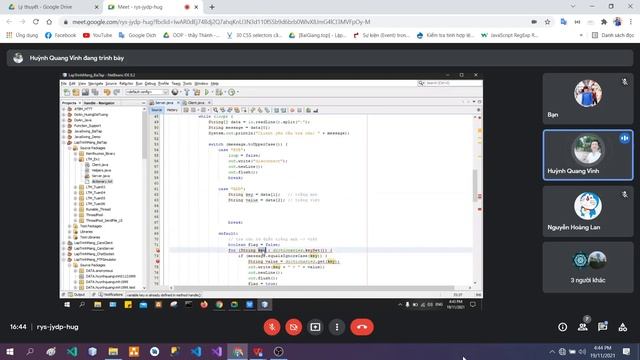Click the Present now screen icon

click(315, 327)
